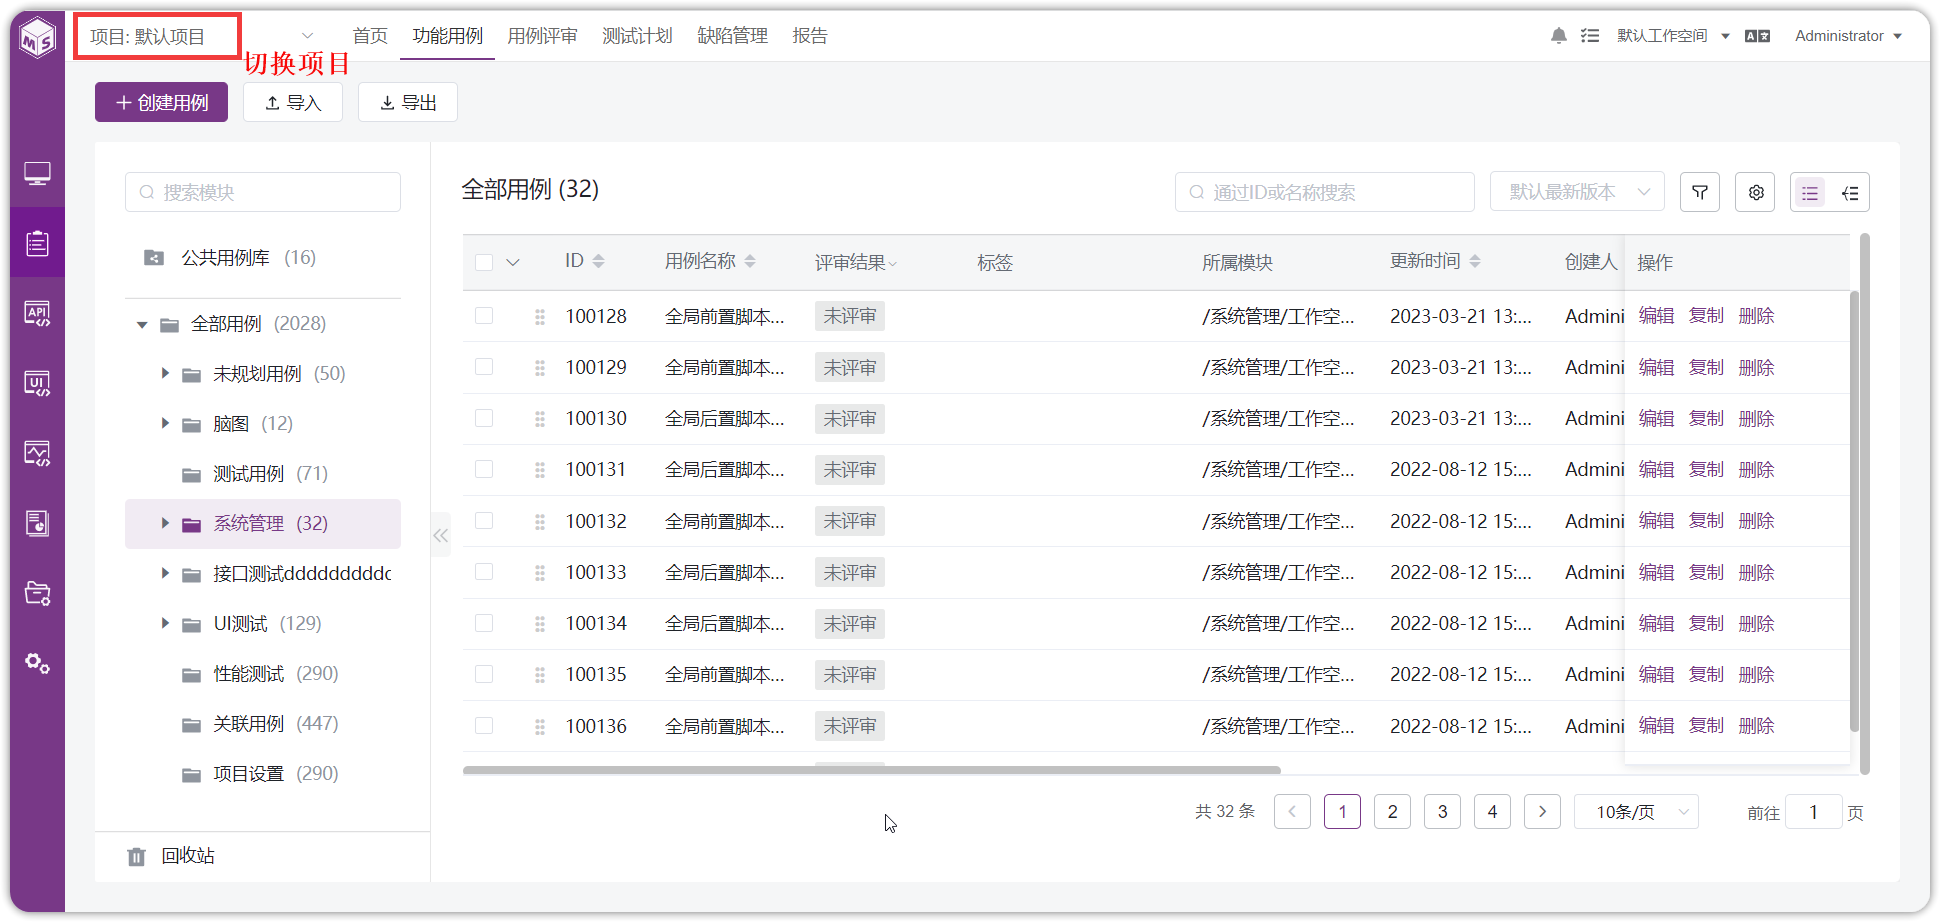Tick the select-all header checkbox
Screen dimensions: 1940x922
pyautogui.click(x=484, y=262)
